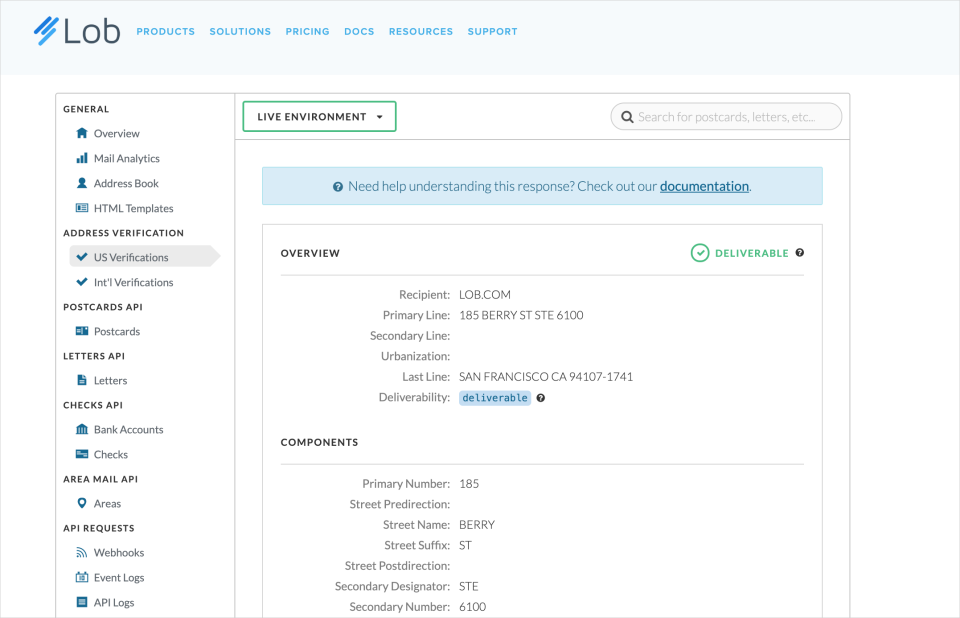Open the SOLUTIONS menu

pyautogui.click(x=240, y=31)
